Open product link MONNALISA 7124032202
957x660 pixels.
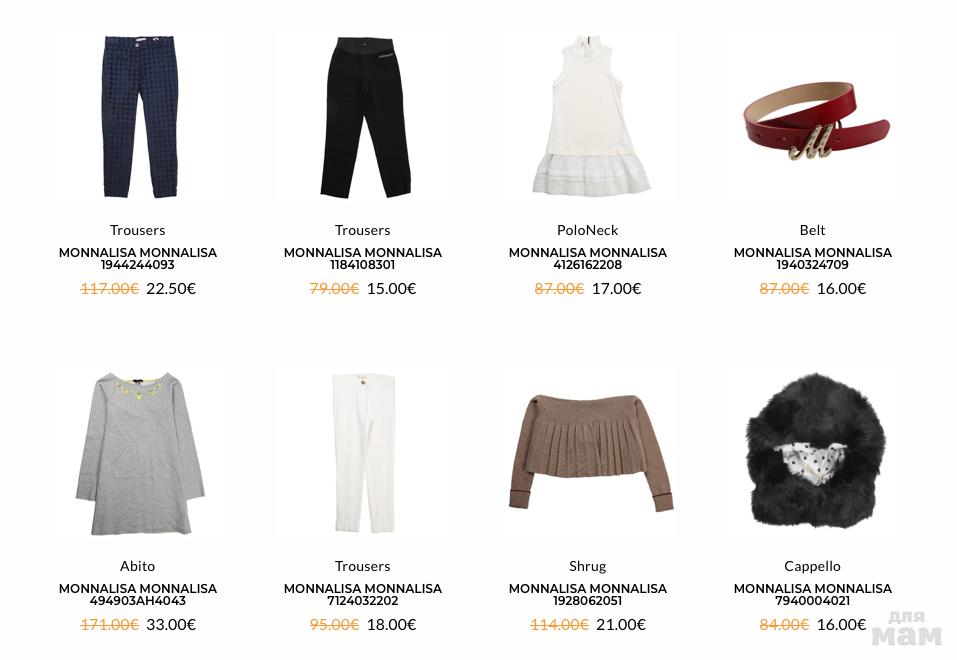tap(363, 595)
